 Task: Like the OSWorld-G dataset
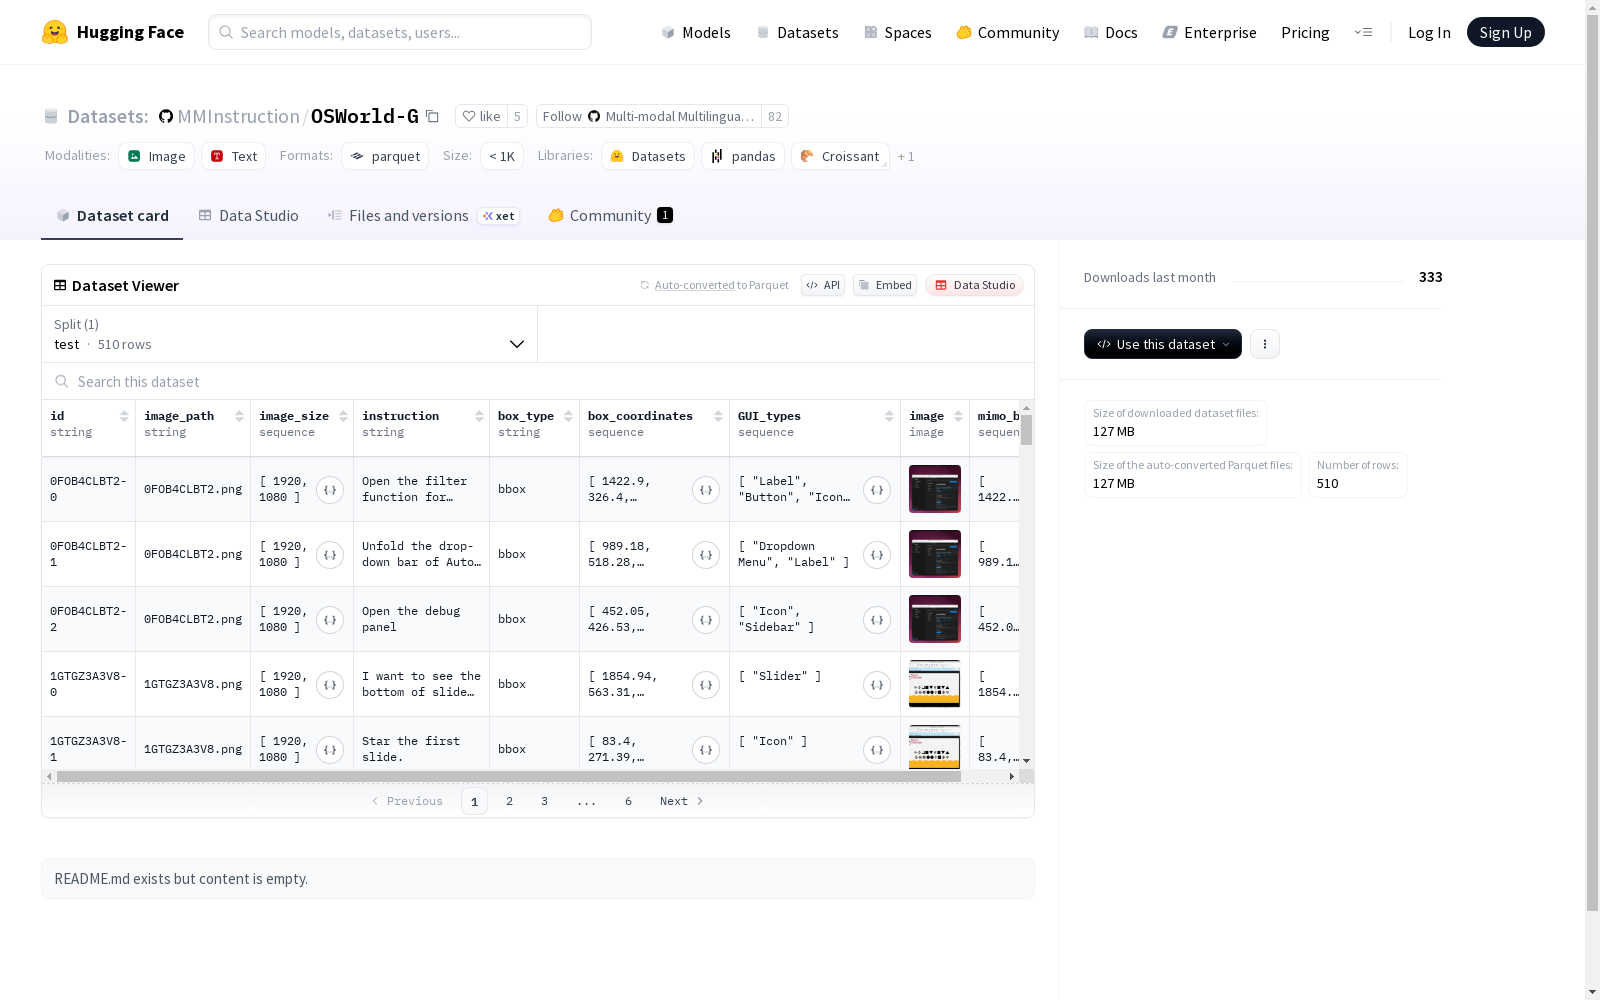481,116
